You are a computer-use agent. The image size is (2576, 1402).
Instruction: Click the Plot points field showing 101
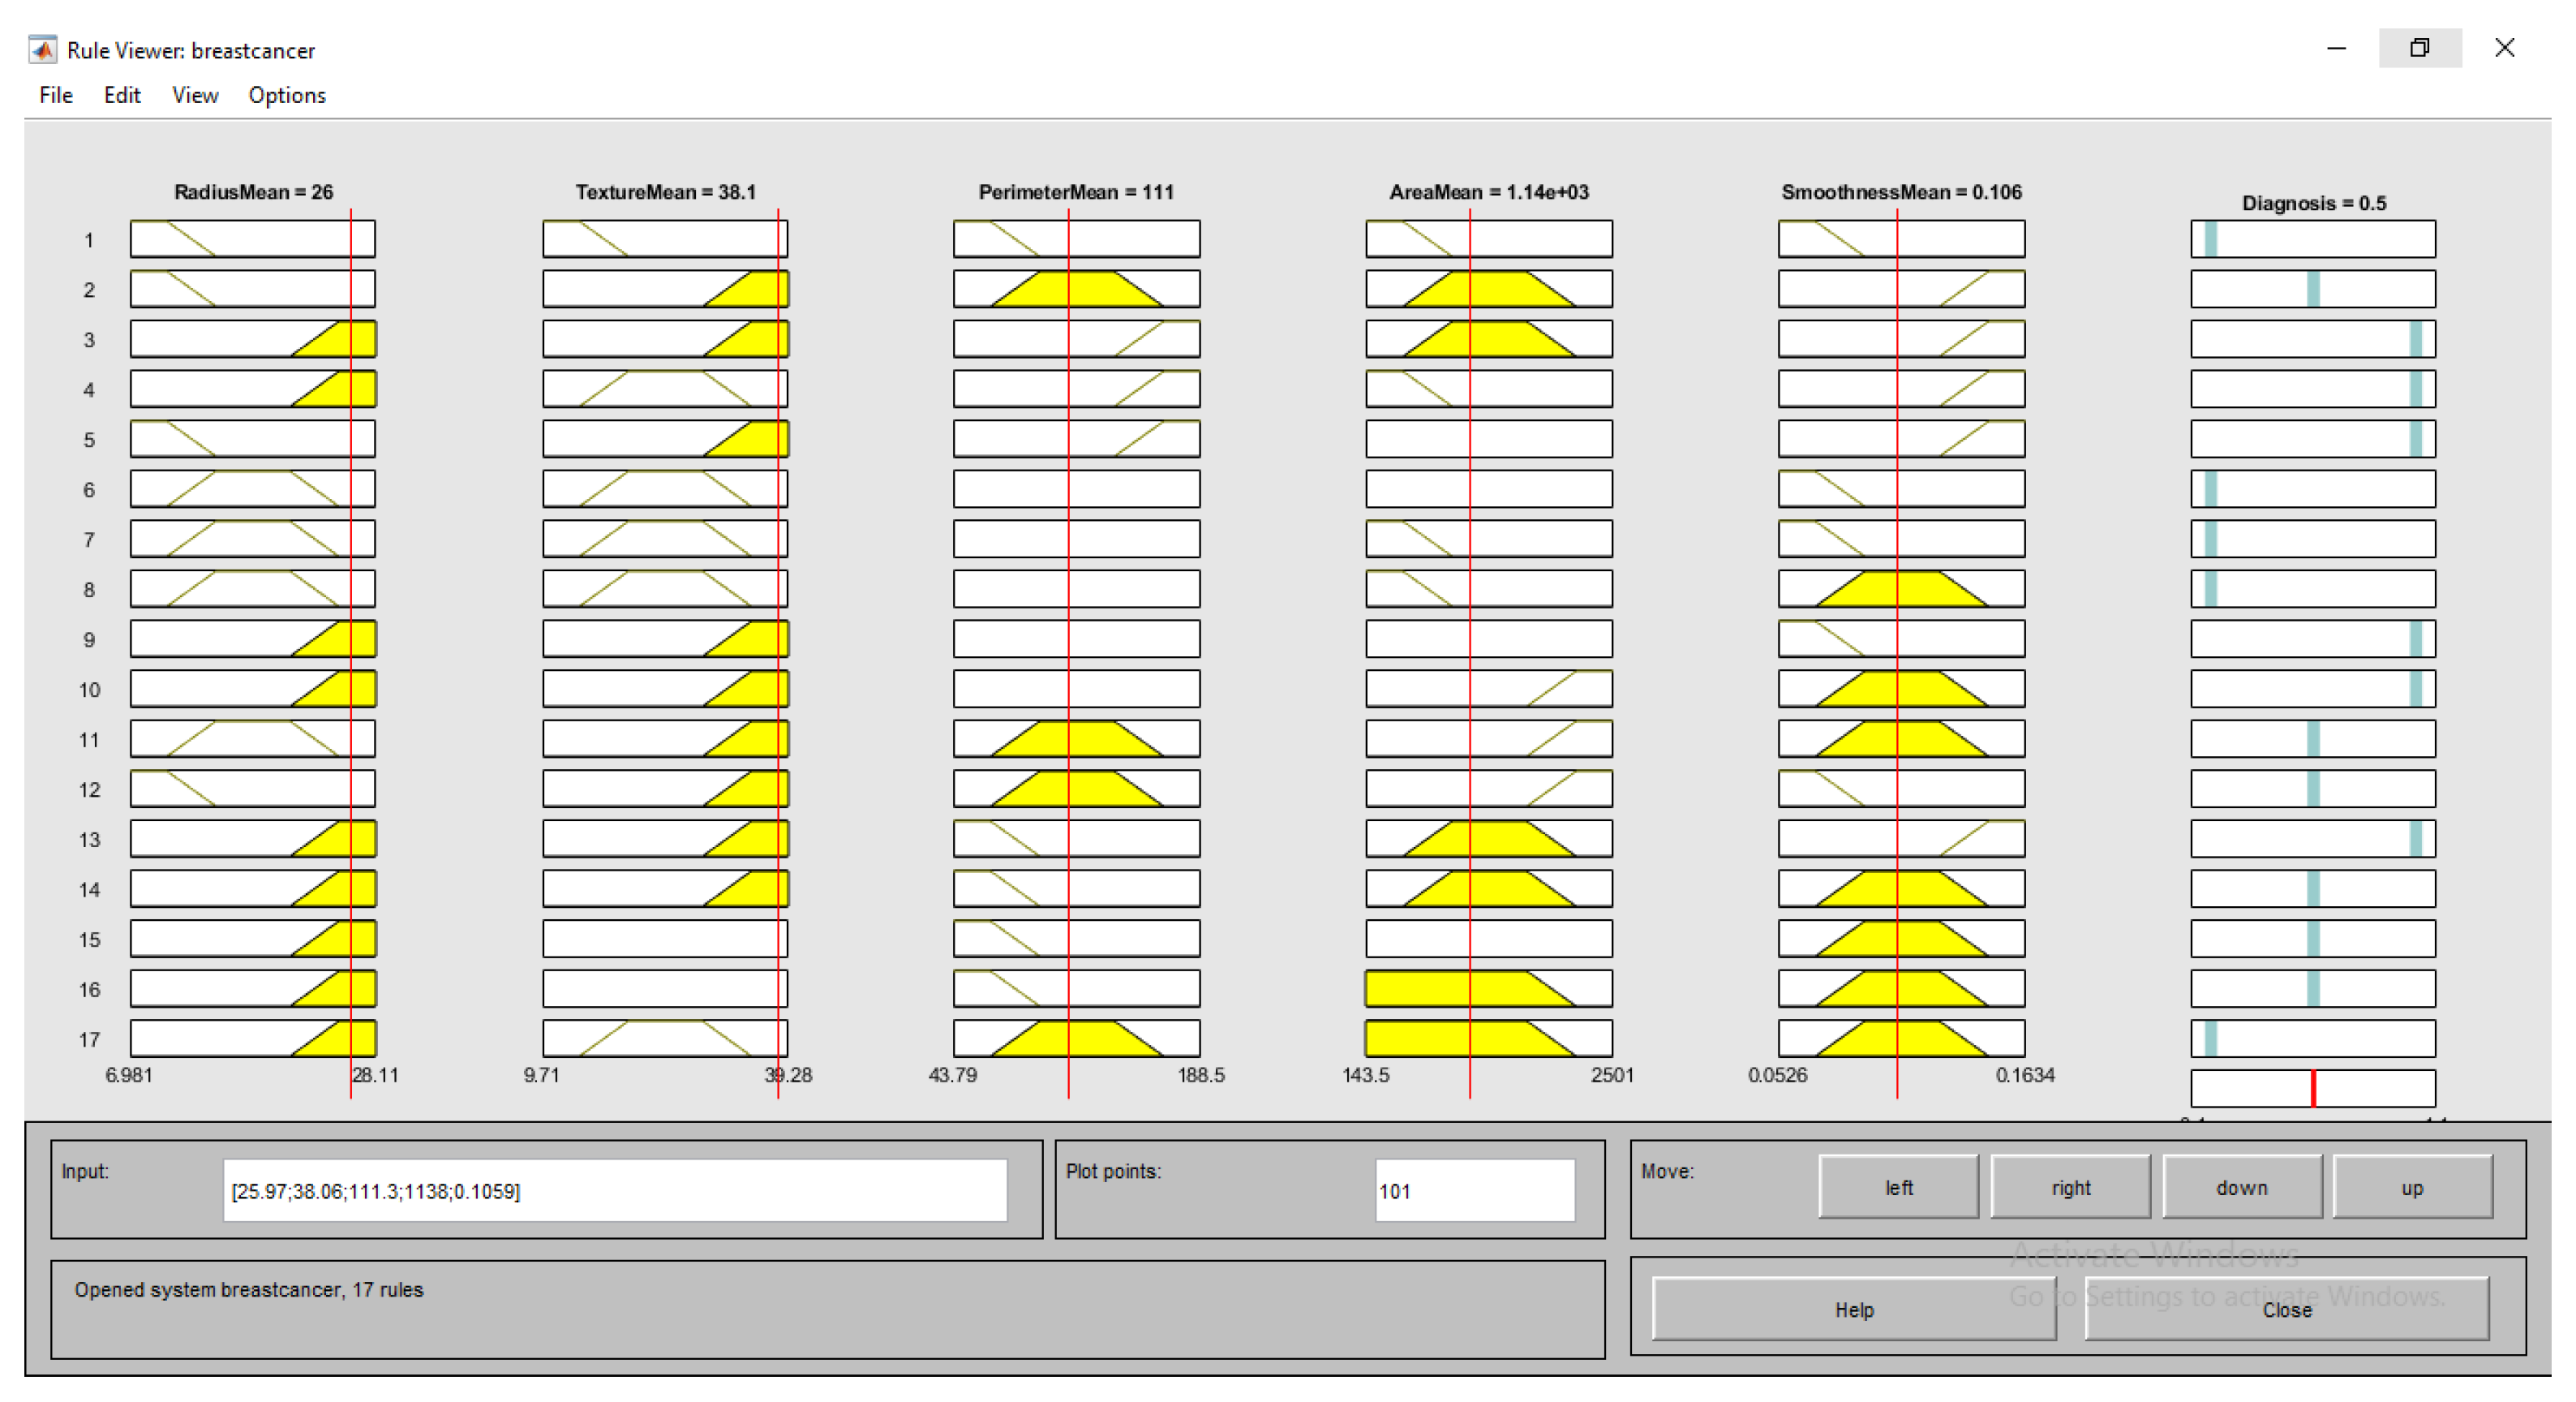coord(1474,1190)
